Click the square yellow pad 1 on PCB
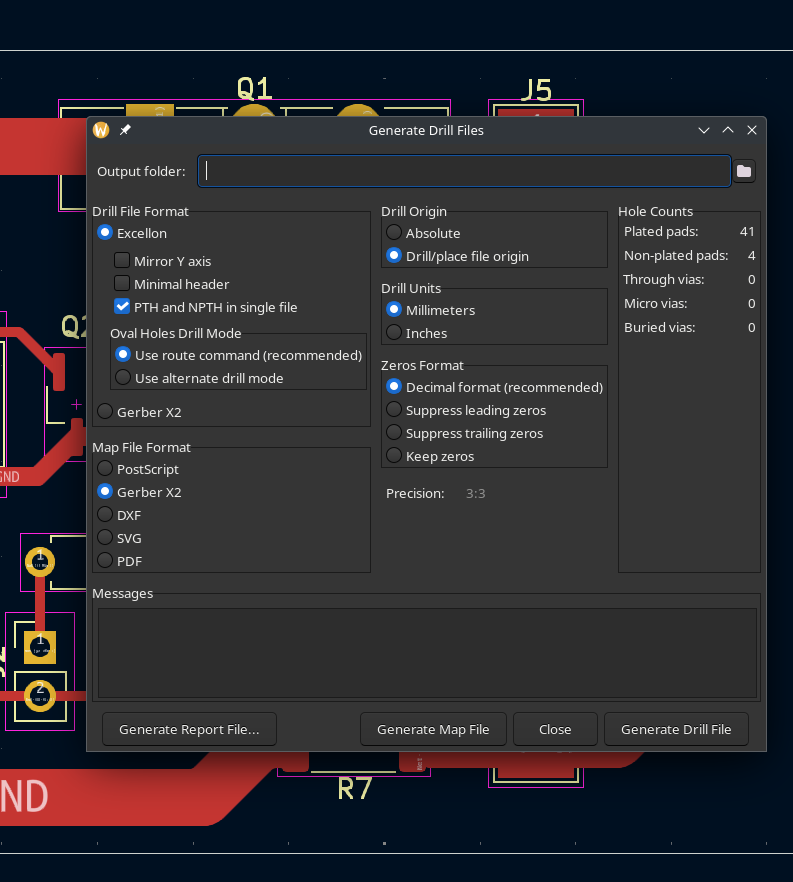 tap(40, 647)
